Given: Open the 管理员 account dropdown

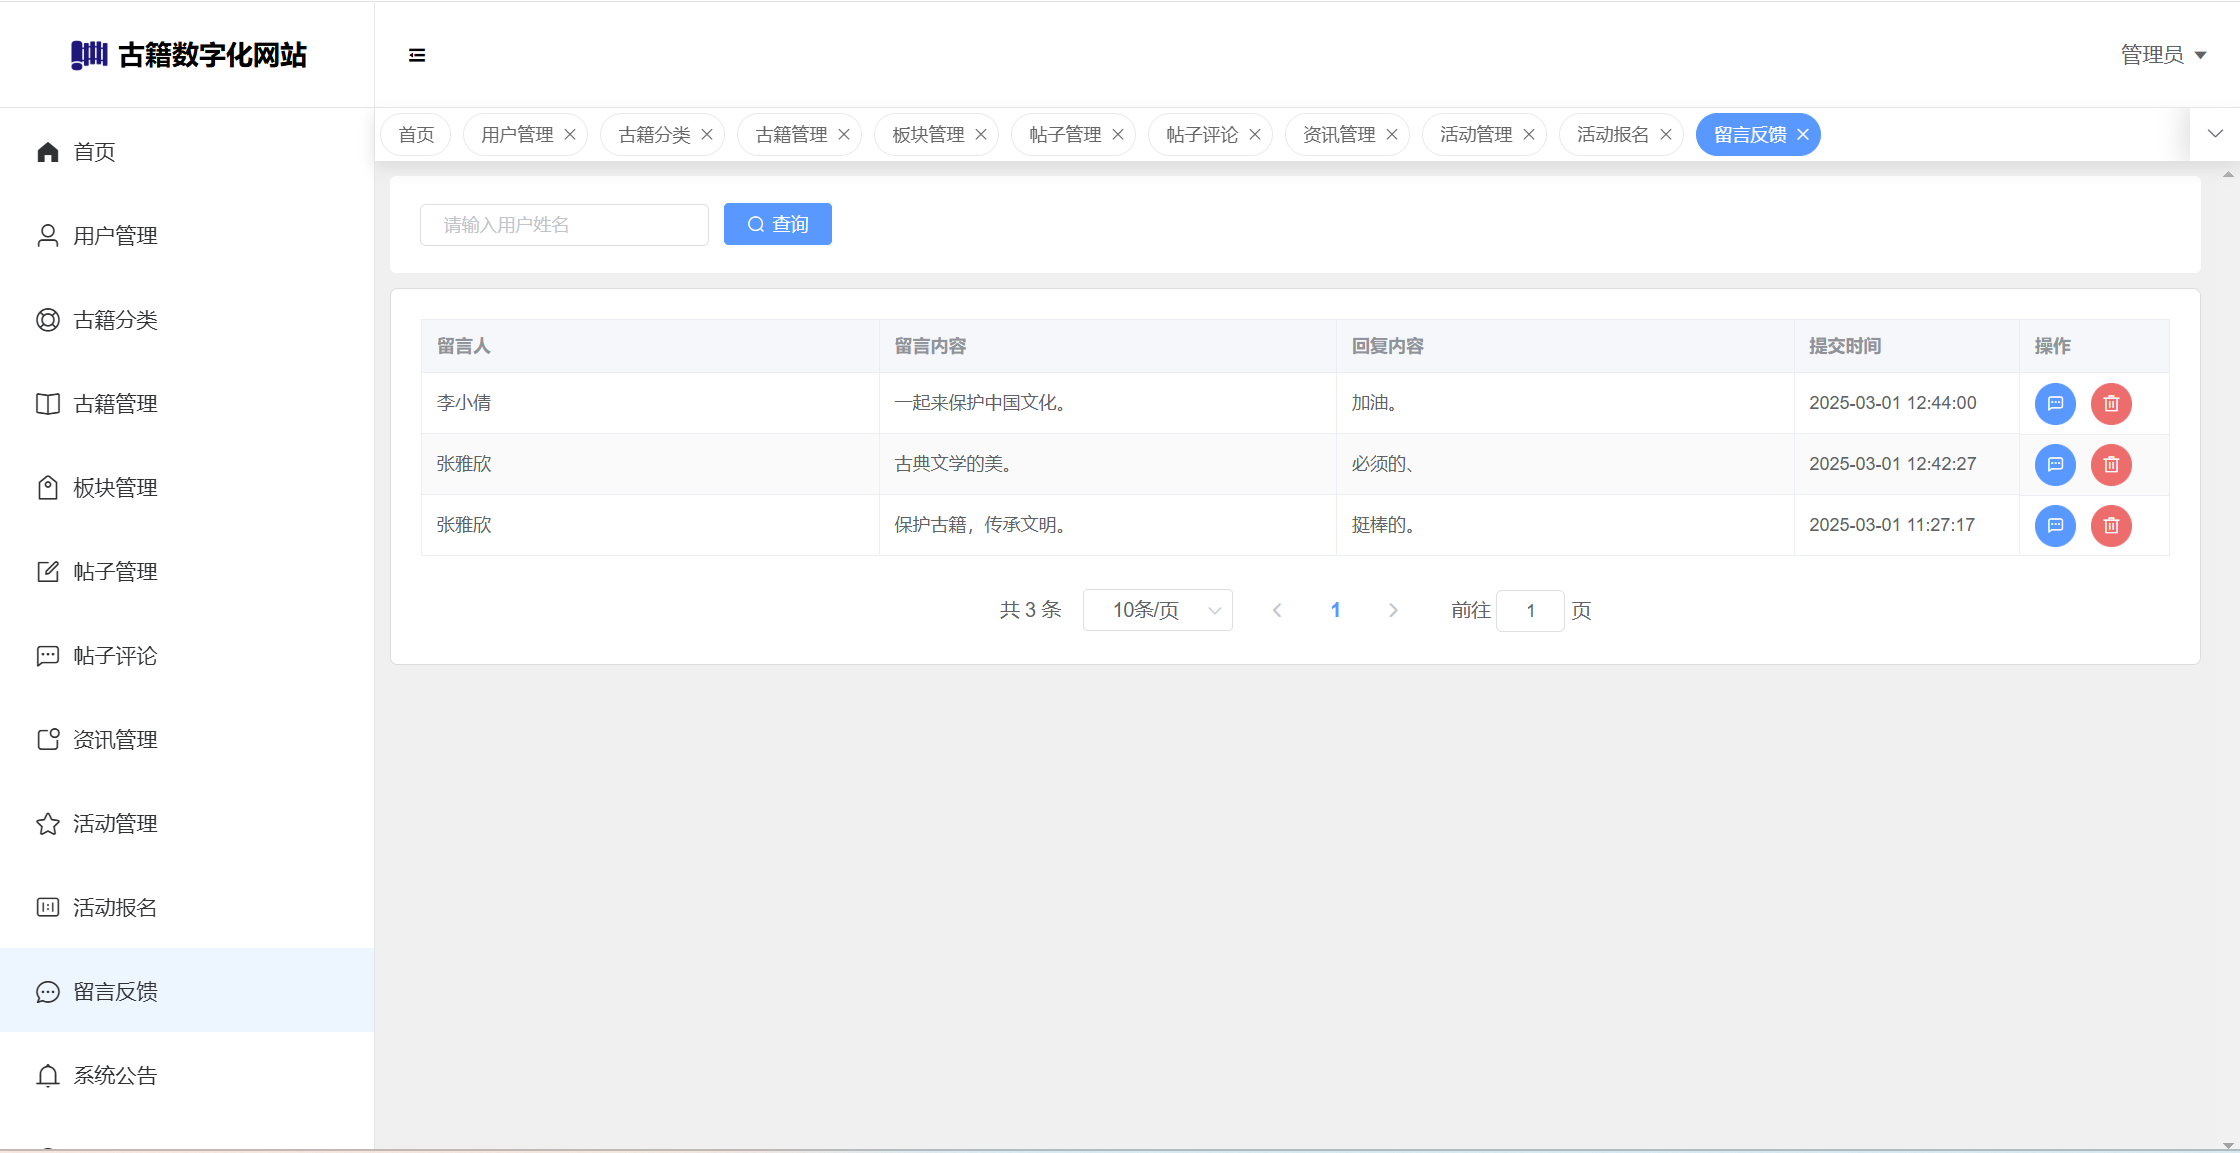Looking at the screenshot, I should pyautogui.click(x=2163, y=55).
